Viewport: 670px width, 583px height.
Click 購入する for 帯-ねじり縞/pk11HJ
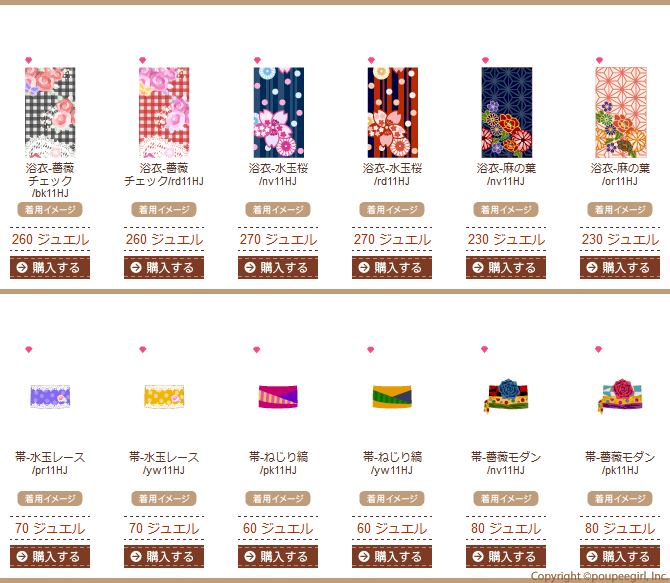point(278,556)
